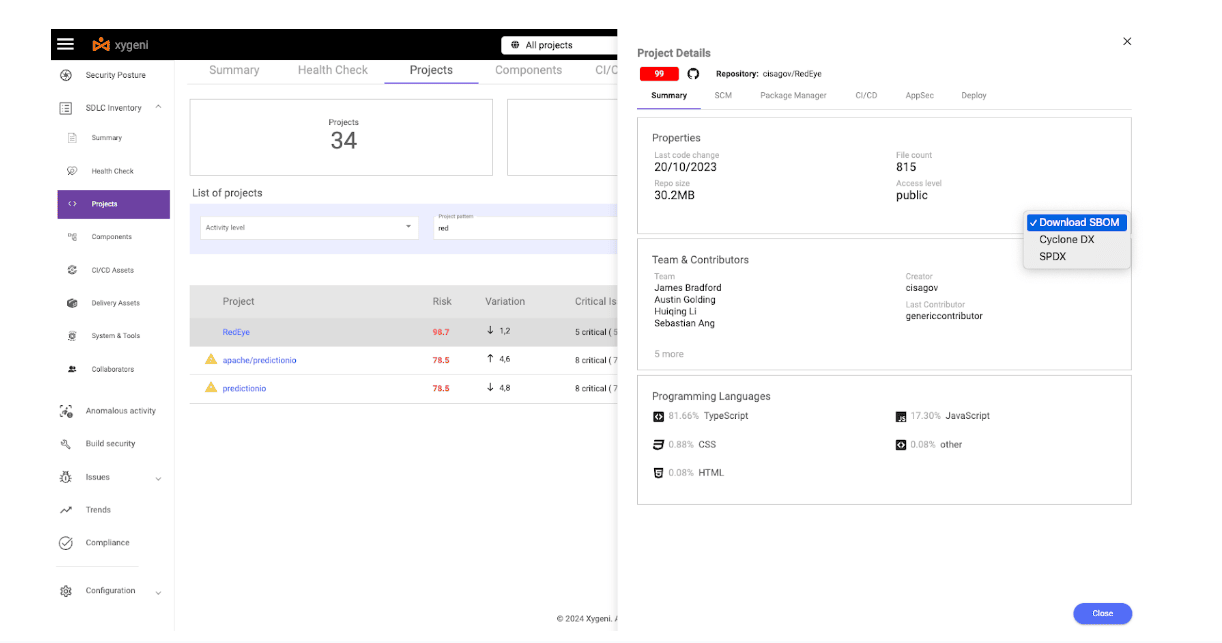This screenshot has width=1222, height=643.
Task: Open the Anomalous activity icon
Action: pos(66,411)
